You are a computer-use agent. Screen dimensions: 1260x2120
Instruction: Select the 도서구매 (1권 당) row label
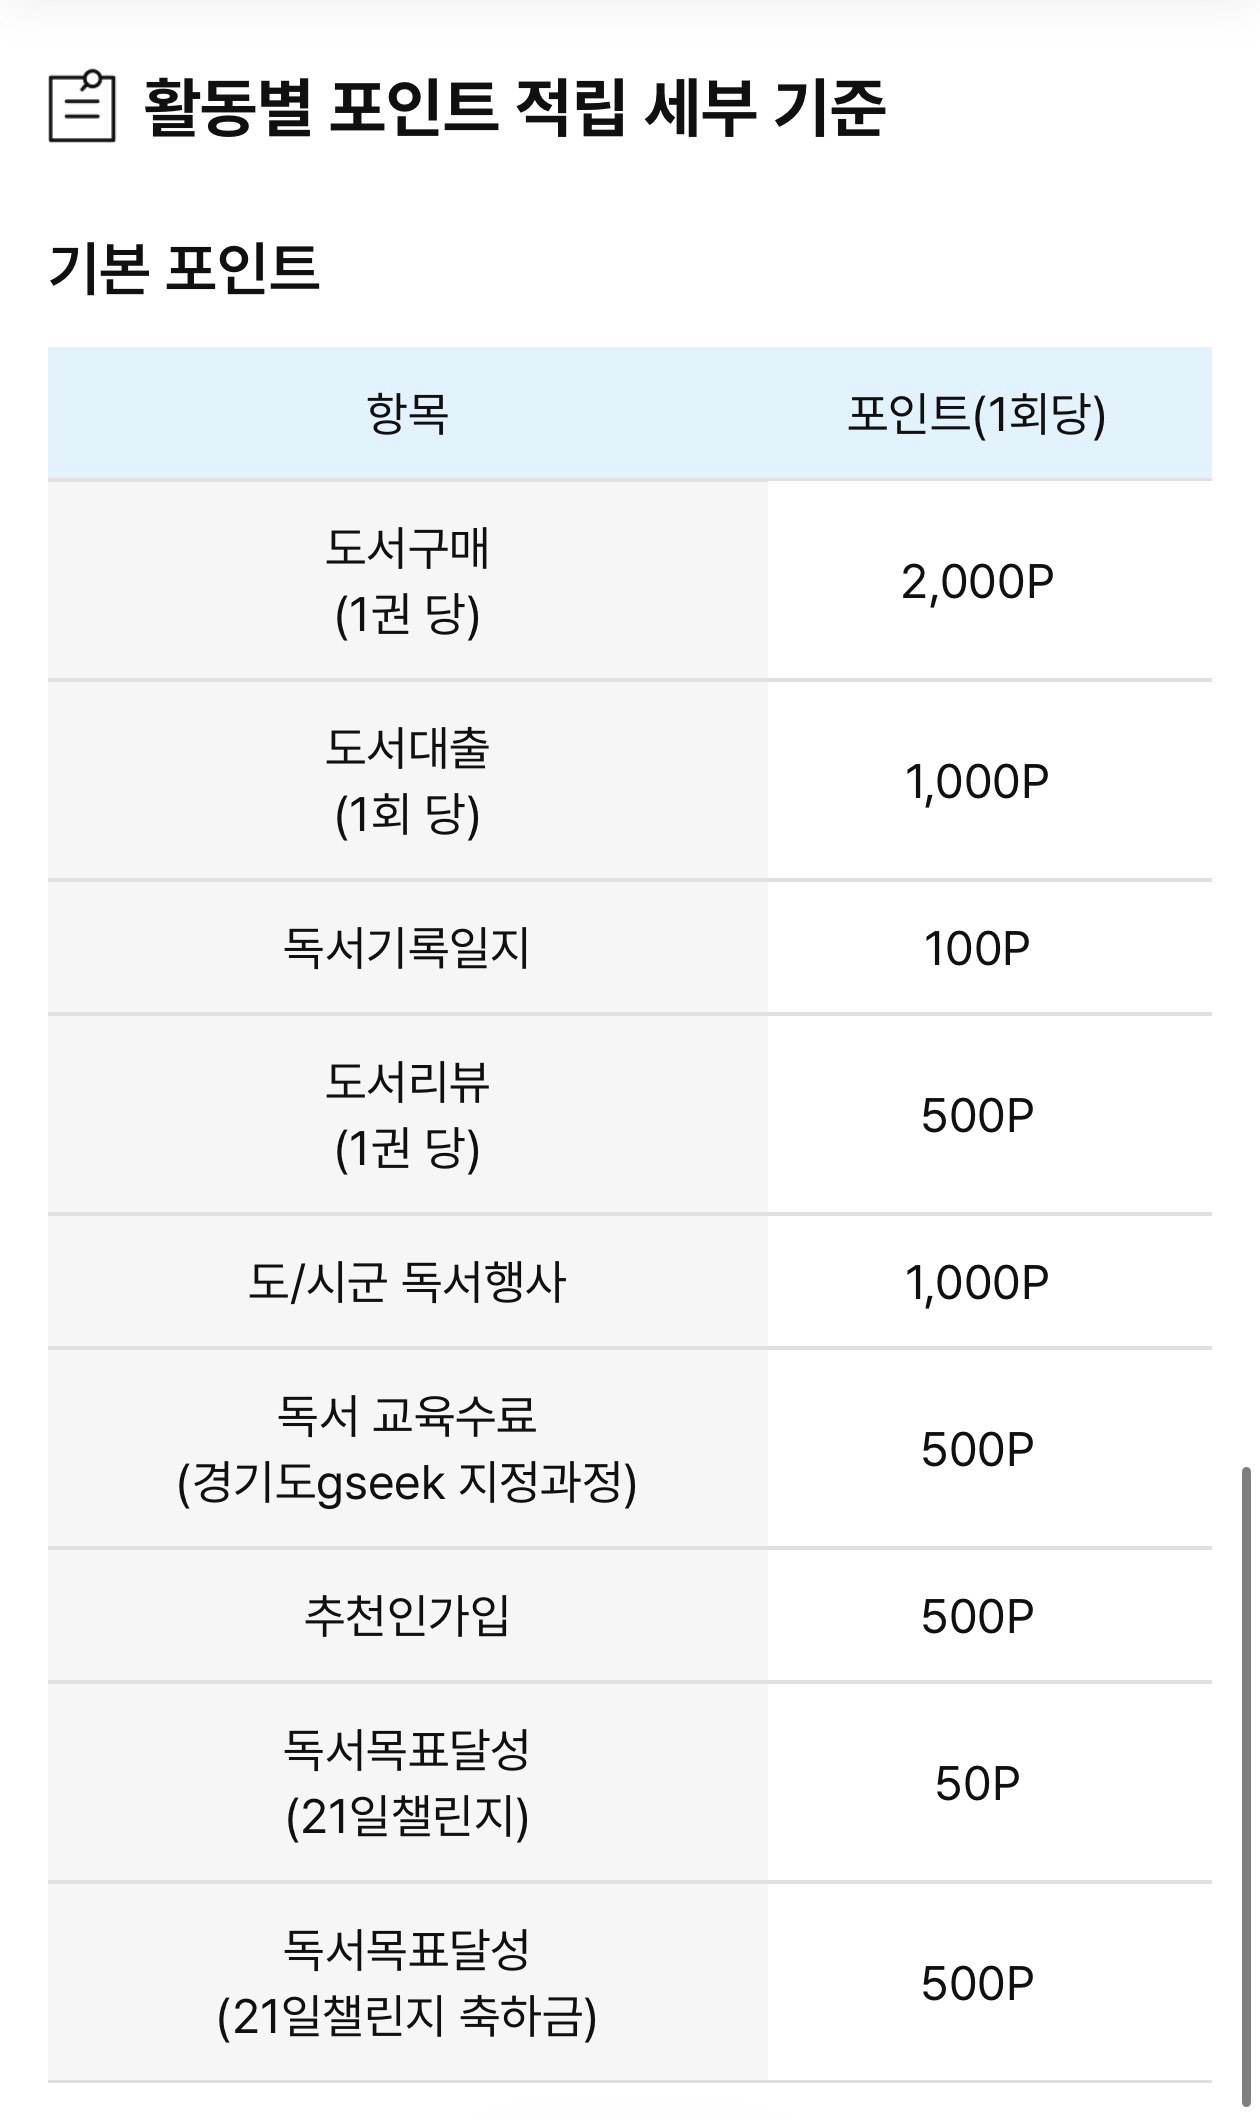tap(407, 581)
